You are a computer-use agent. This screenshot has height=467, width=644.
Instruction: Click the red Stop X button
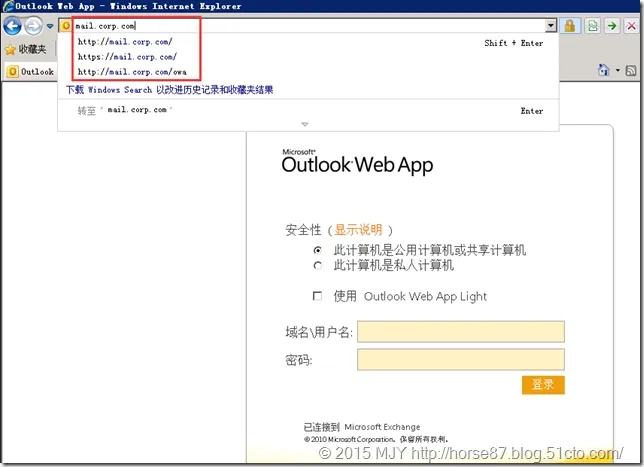click(631, 26)
